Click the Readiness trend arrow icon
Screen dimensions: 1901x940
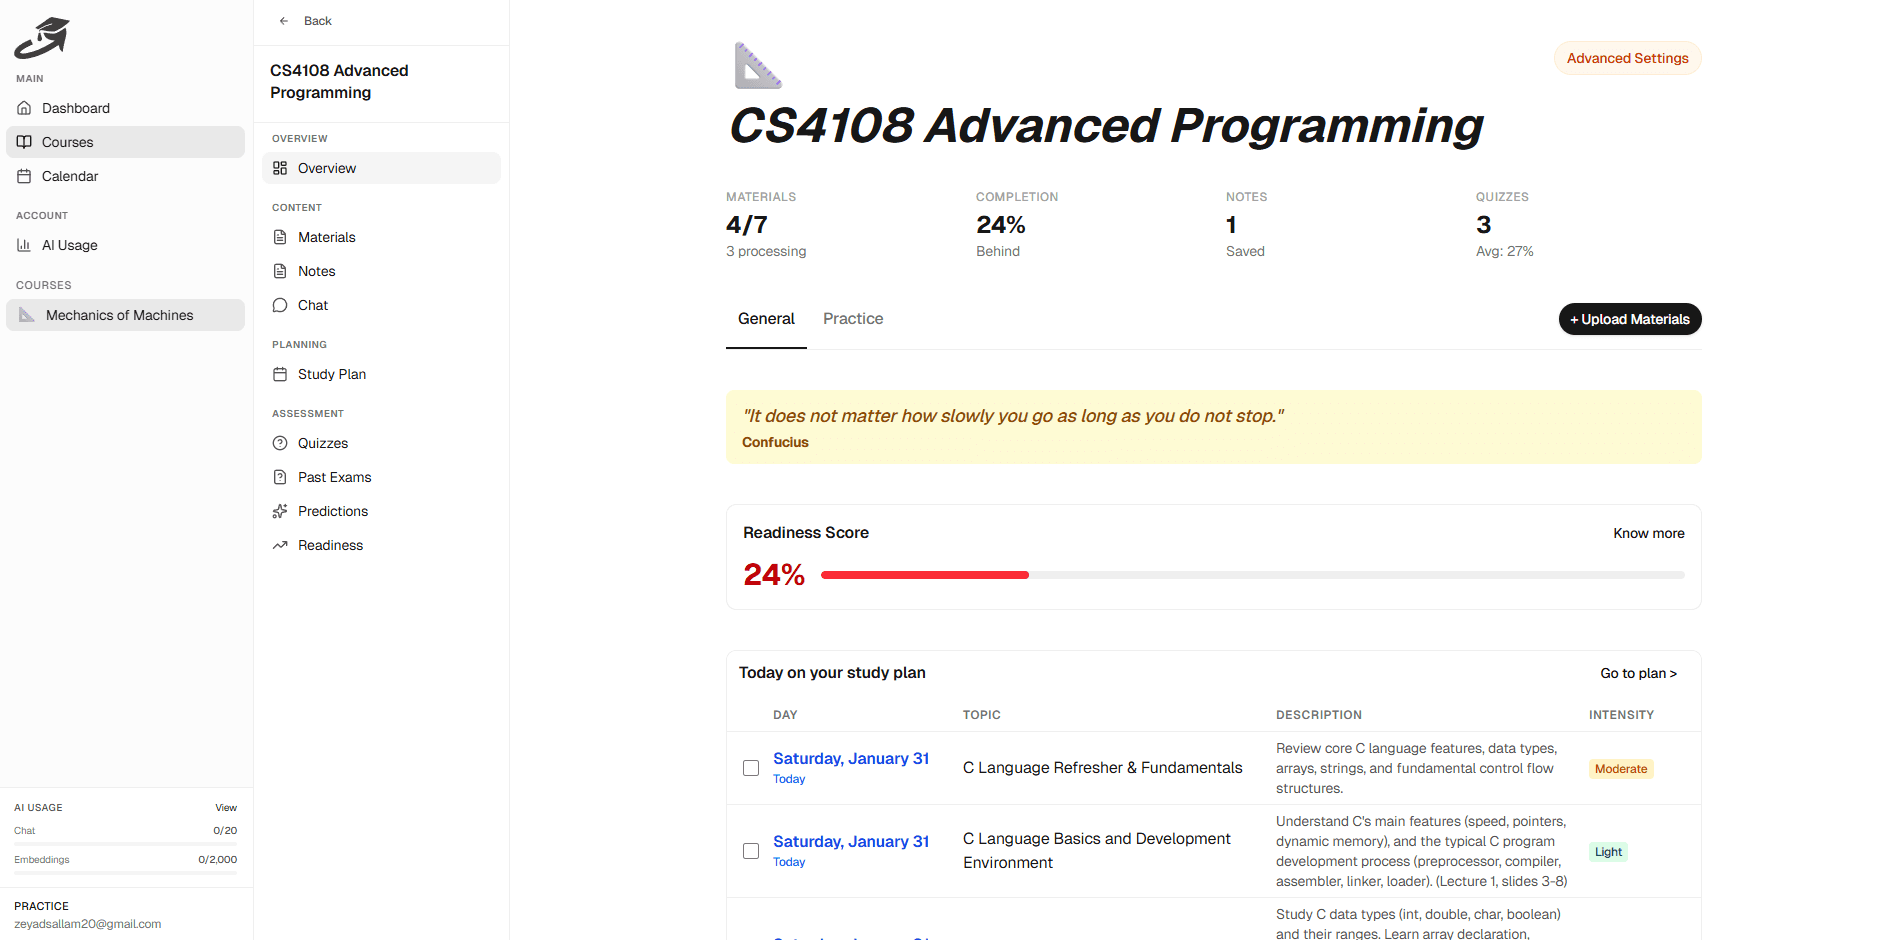click(x=280, y=545)
